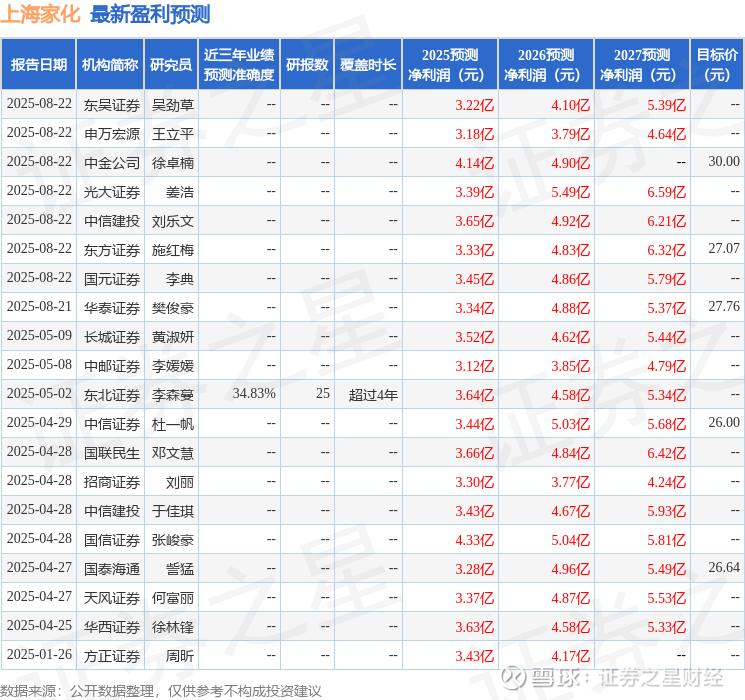Click analyst name 樊俊豪
The image size is (745, 700).
(x=172, y=308)
